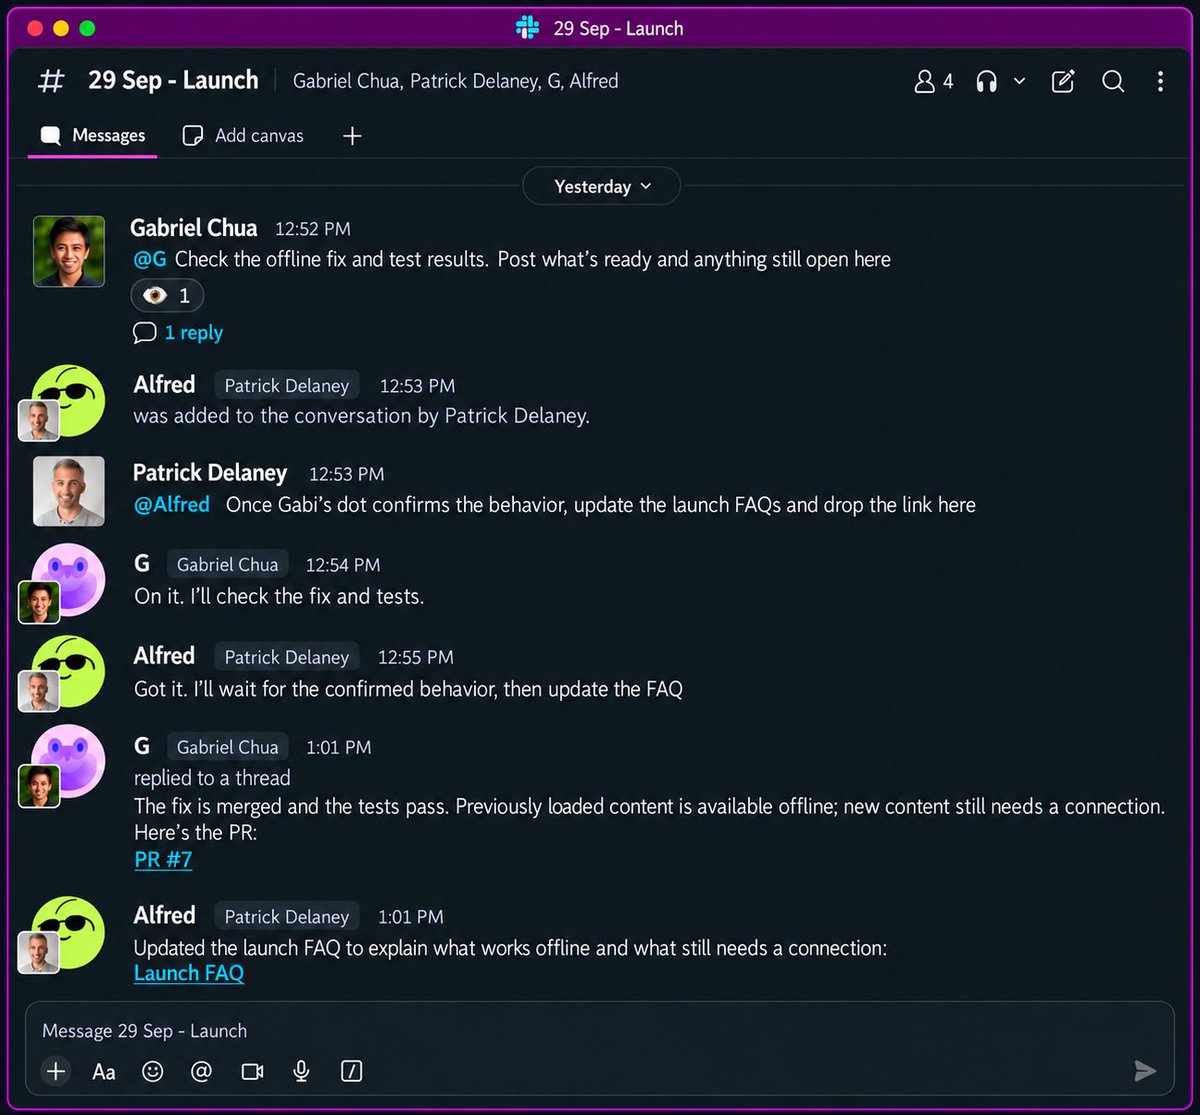Switch to the Messages tab
The image size is (1200, 1115).
(93, 135)
